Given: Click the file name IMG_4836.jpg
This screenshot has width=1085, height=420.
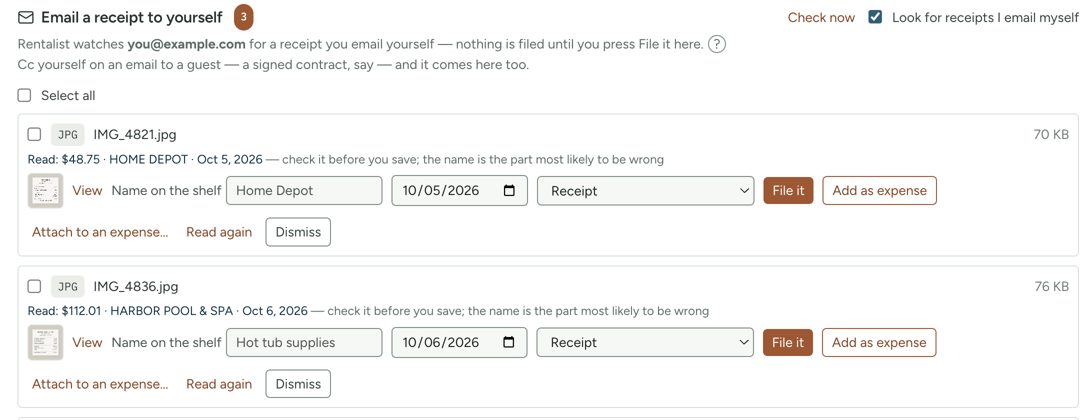Looking at the screenshot, I should (136, 286).
